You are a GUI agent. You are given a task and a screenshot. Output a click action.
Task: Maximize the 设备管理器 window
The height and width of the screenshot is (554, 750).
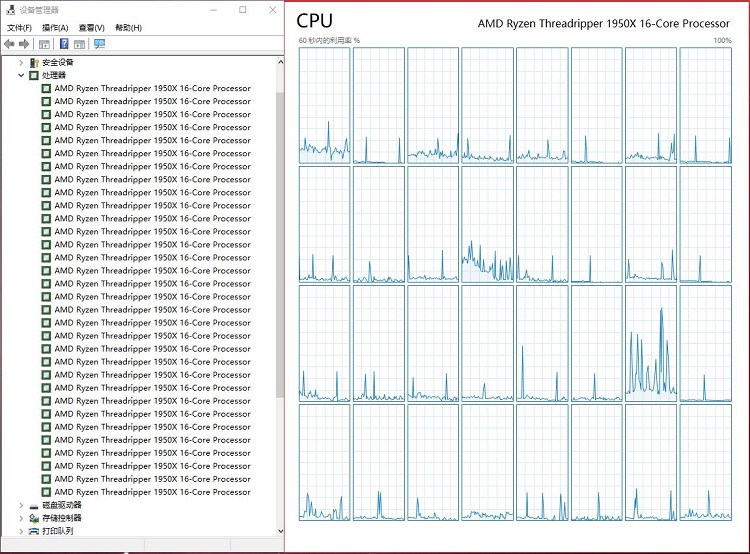(243, 10)
